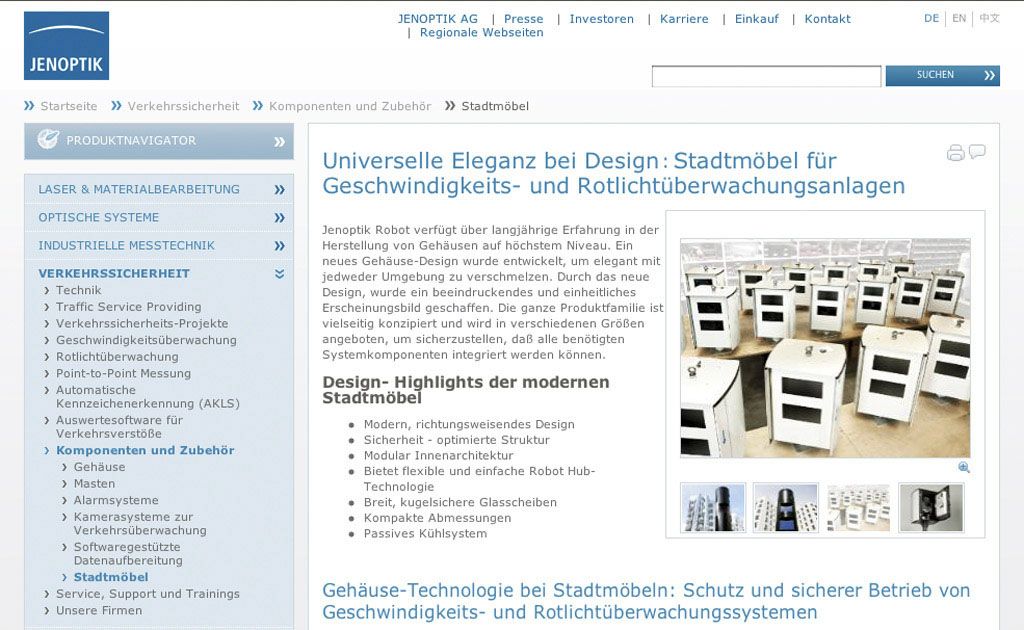Switch language to Chinese
Image resolution: width=1024 pixels, height=630 pixels.
tap(989, 18)
